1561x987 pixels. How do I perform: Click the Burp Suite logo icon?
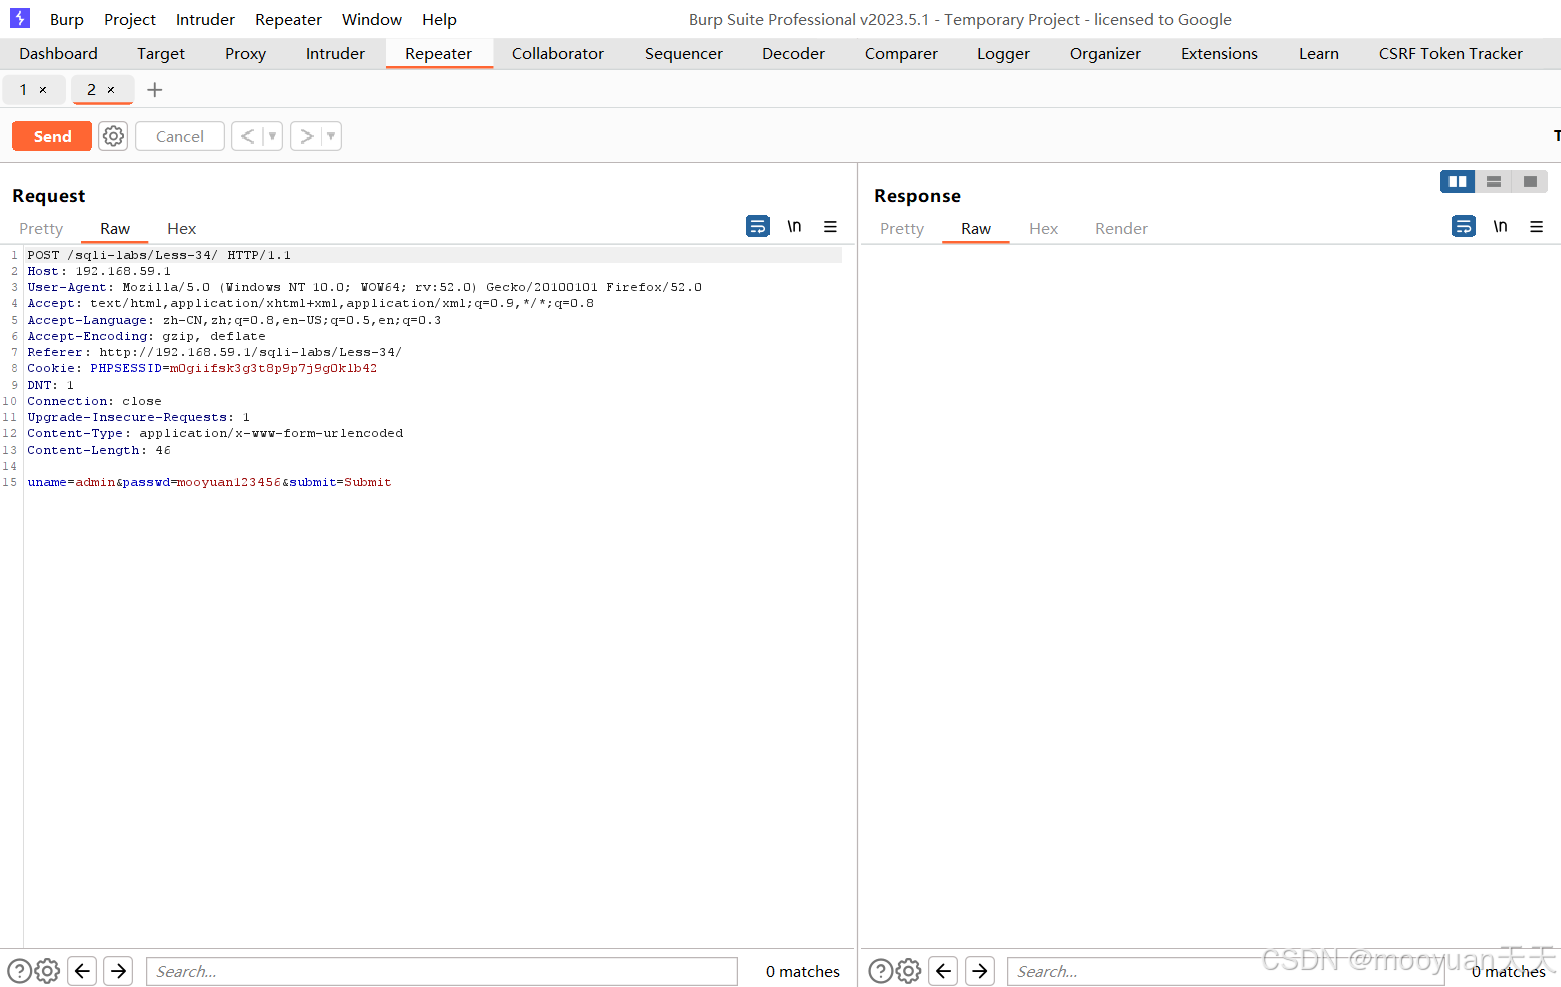20,18
